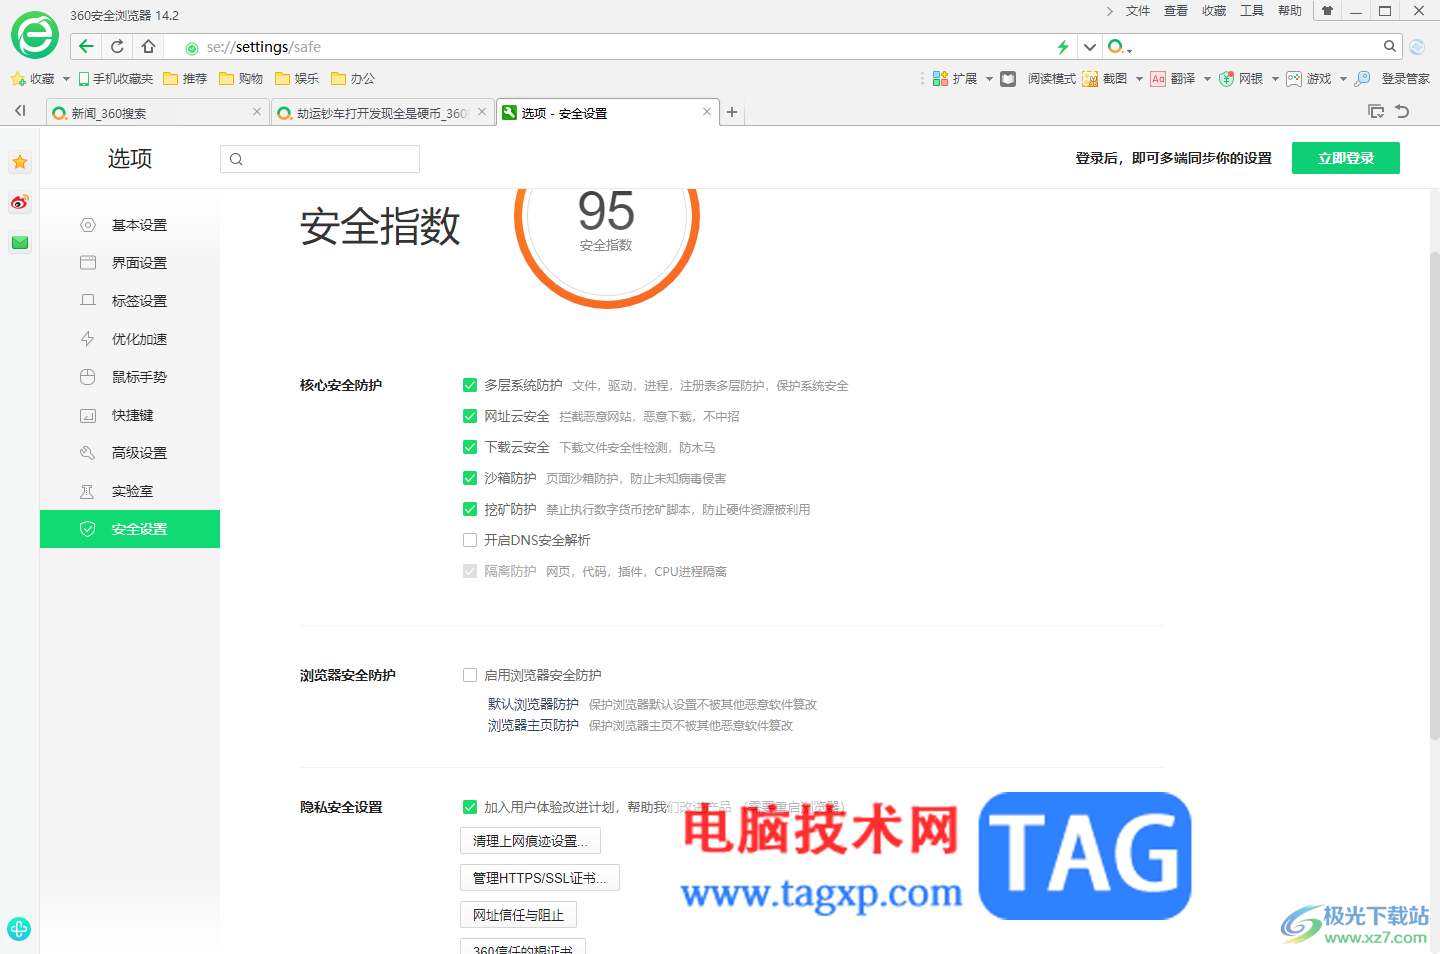Open the 帮助 menu
This screenshot has width=1440, height=954.
pos(1290,11)
